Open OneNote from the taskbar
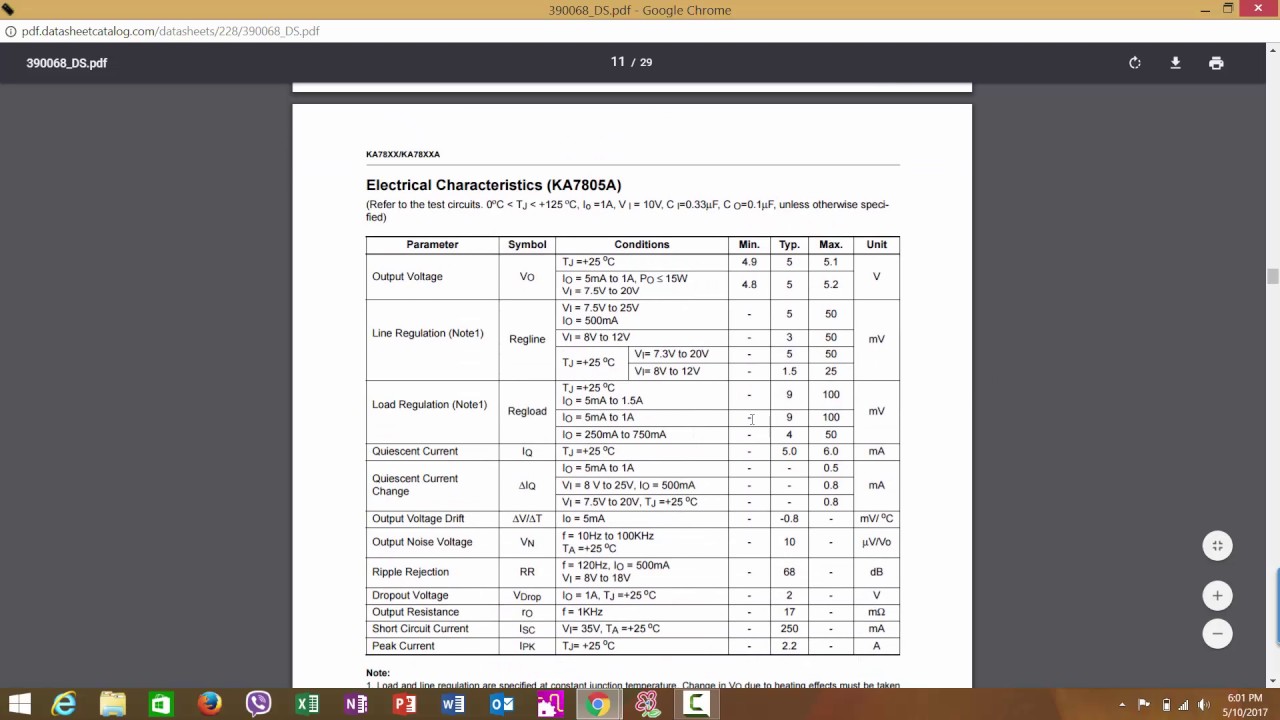Screen dimensions: 1280x720 356,704
